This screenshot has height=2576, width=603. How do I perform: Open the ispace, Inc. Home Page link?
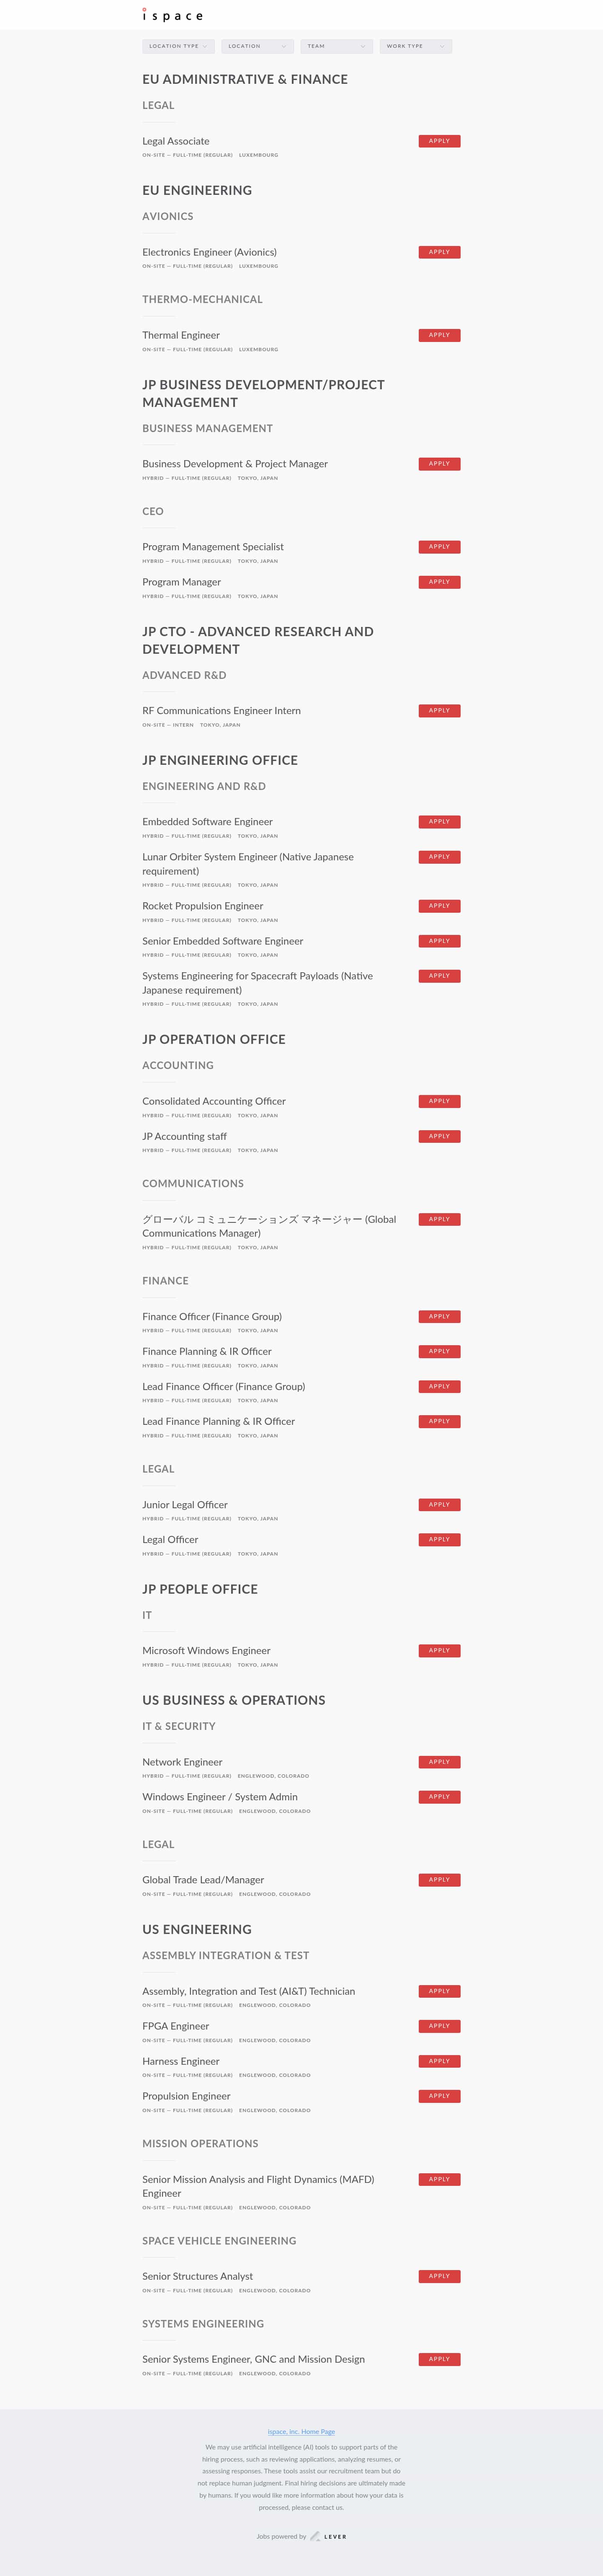[301, 2431]
